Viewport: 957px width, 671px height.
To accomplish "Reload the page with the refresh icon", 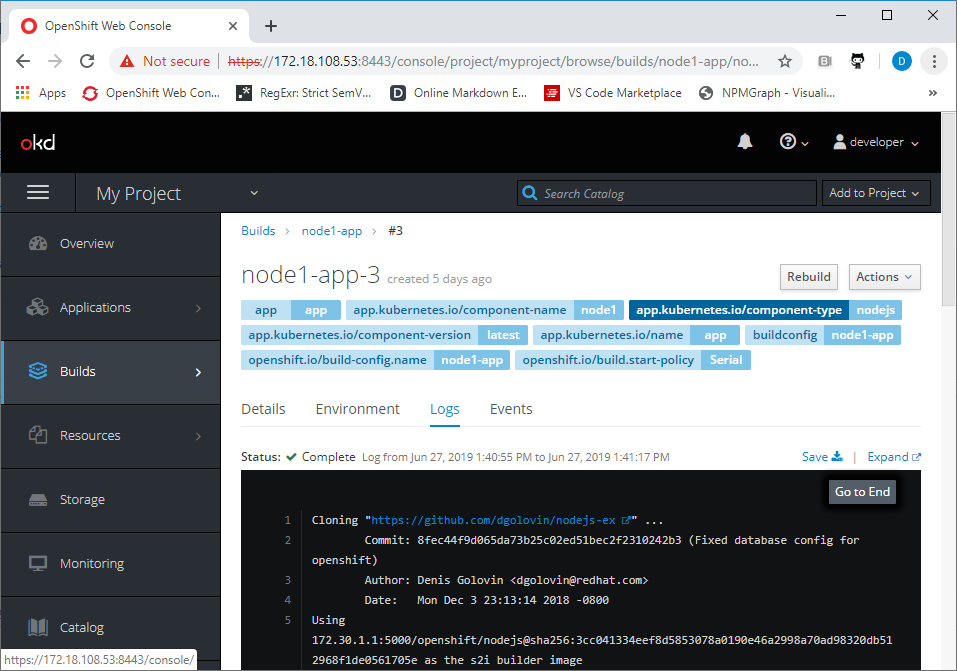I will point(89,60).
